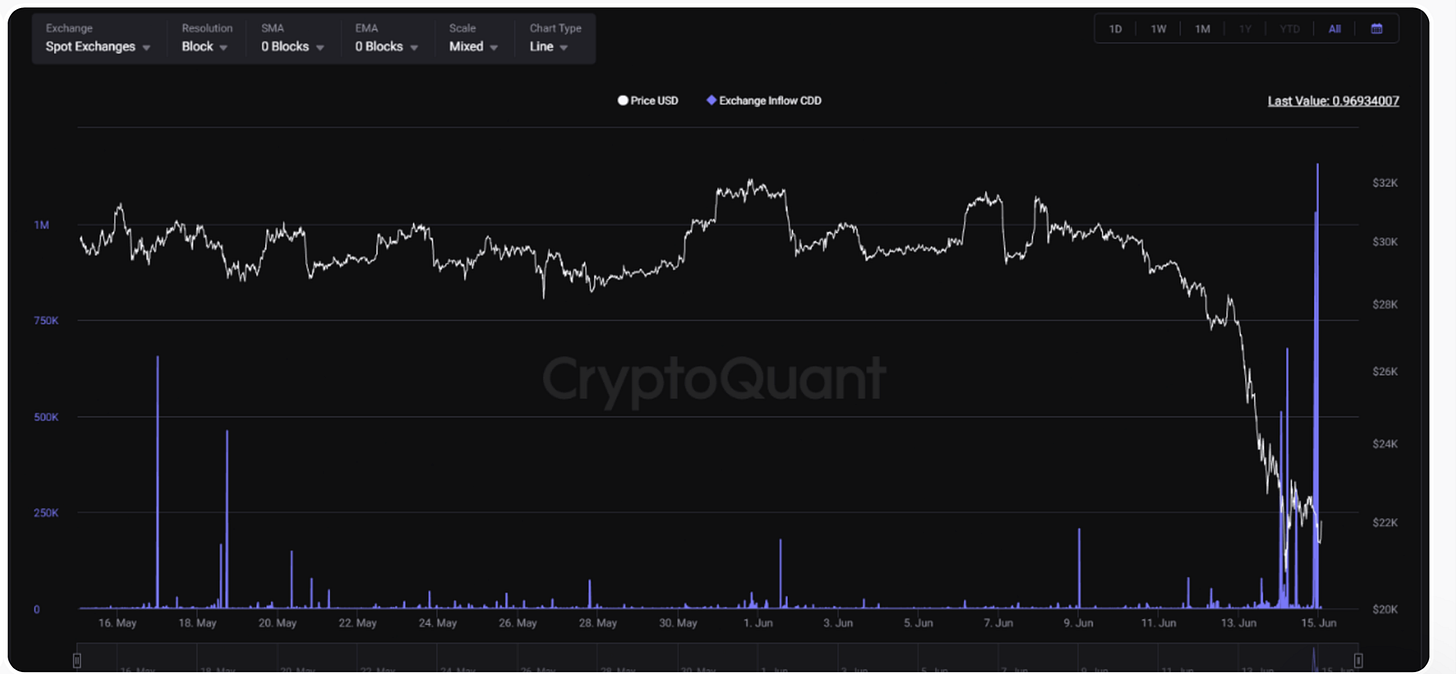Click the 1M left axis label

tap(42, 225)
